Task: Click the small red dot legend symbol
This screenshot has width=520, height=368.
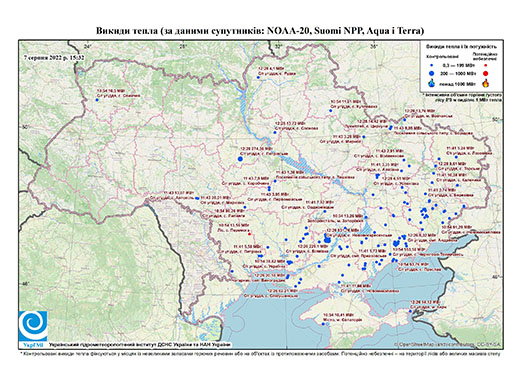Action: (485, 66)
